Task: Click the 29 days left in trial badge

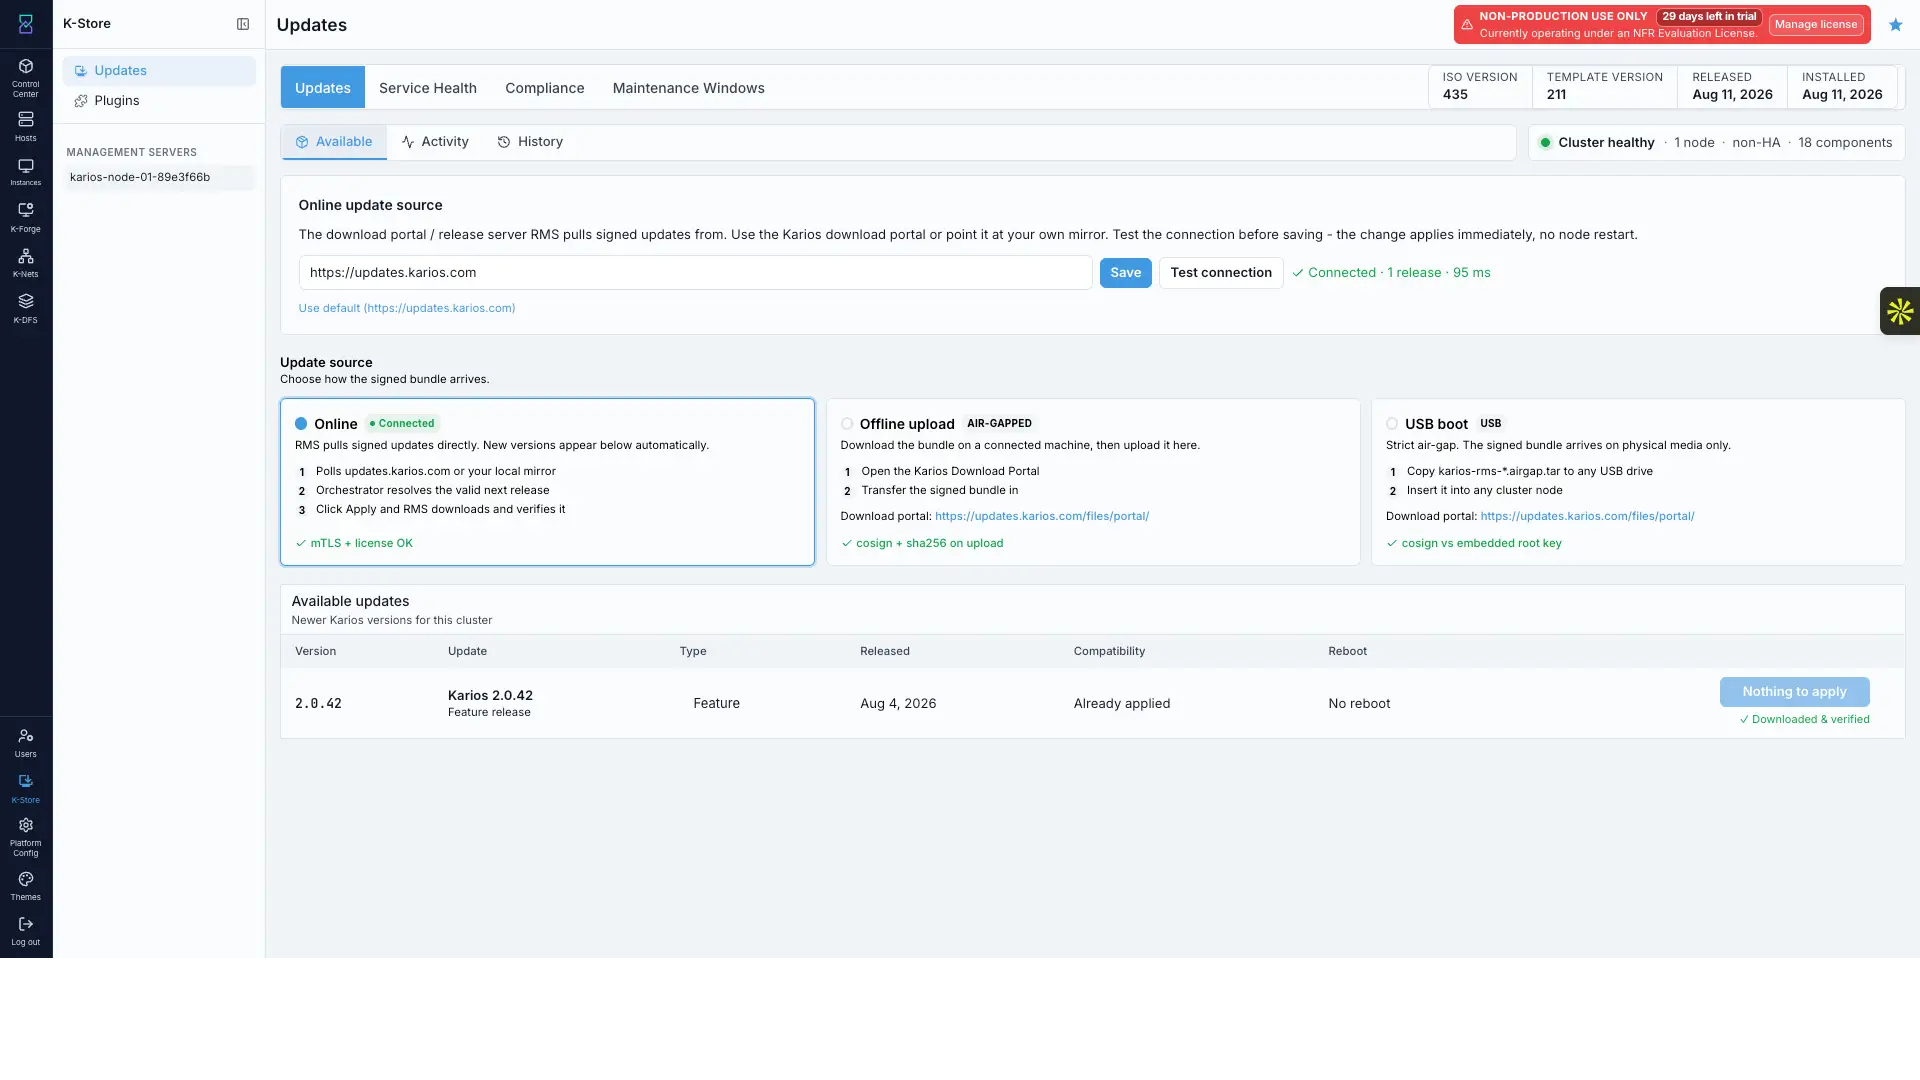Action: [1709, 17]
